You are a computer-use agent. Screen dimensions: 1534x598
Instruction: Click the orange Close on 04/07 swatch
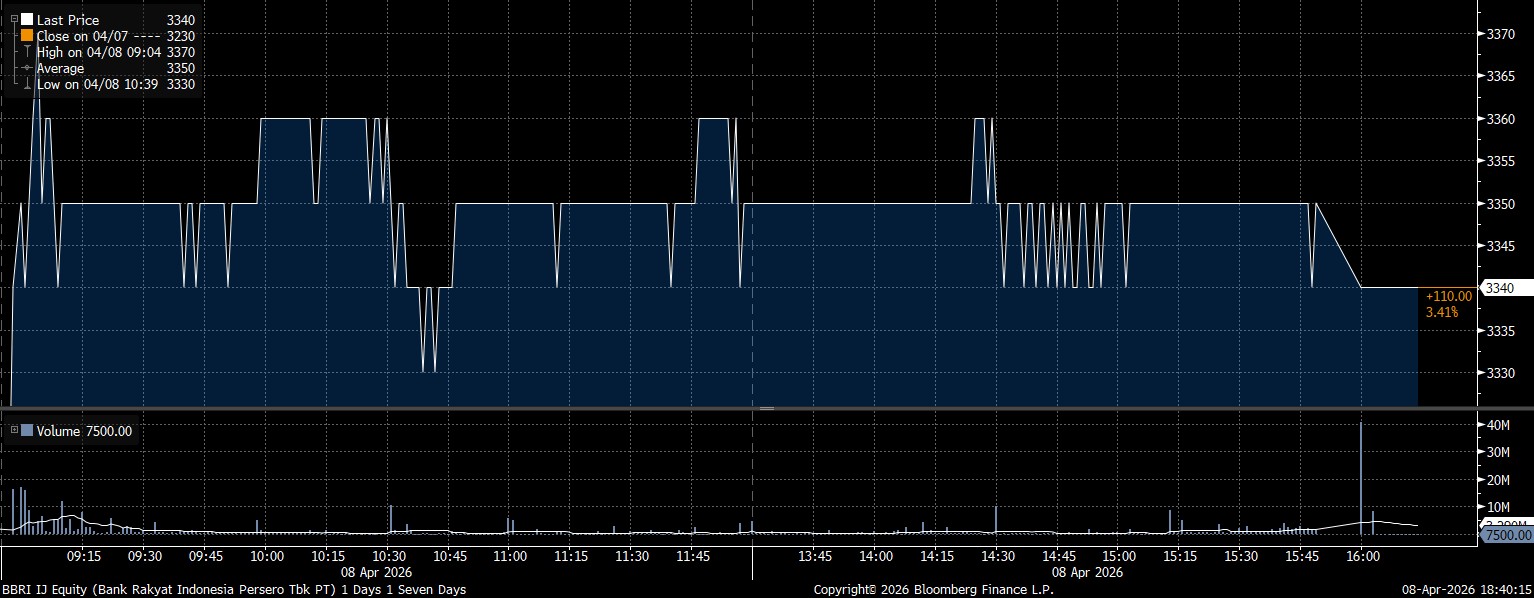tap(27, 36)
